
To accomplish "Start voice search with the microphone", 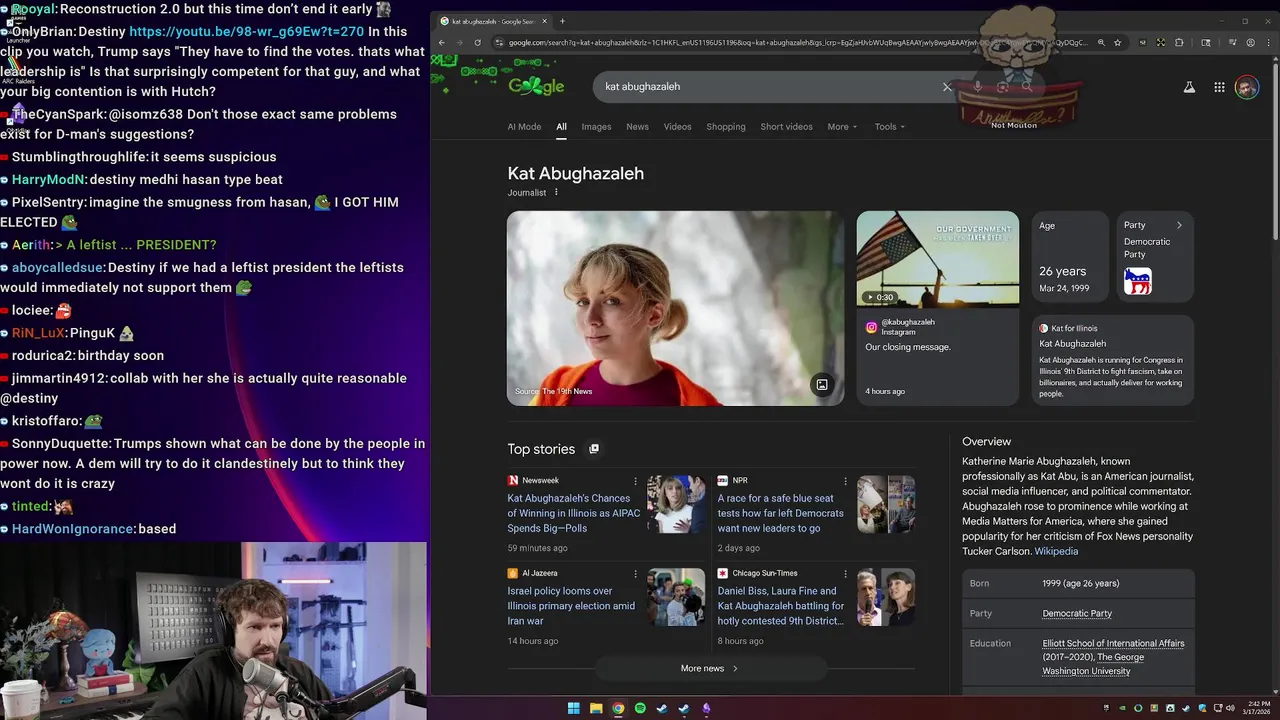I will pyautogui.click(x=977, y=87).
